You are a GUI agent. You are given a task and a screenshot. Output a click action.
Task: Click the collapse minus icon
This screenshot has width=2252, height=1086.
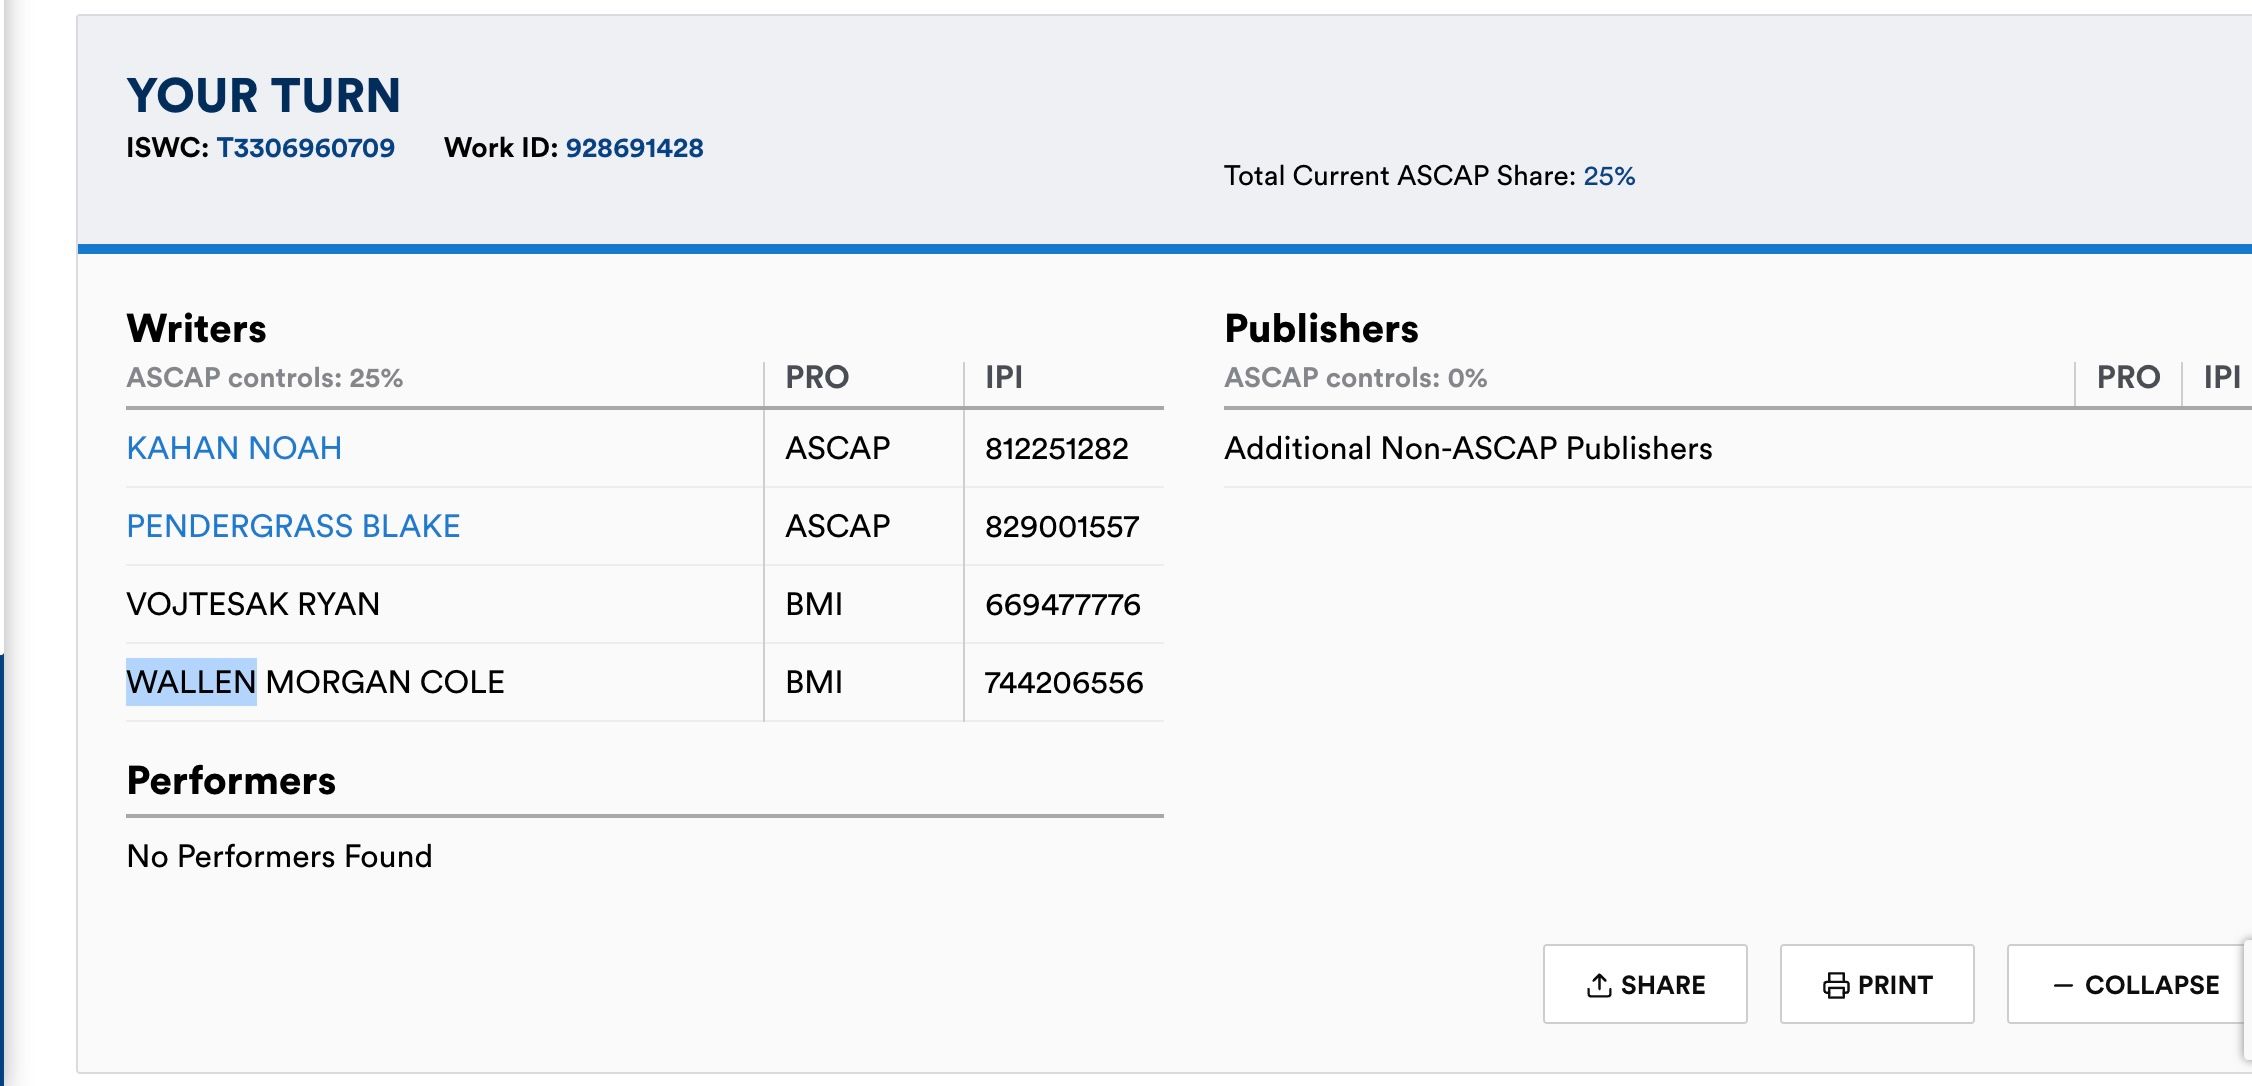[2062, 985]
